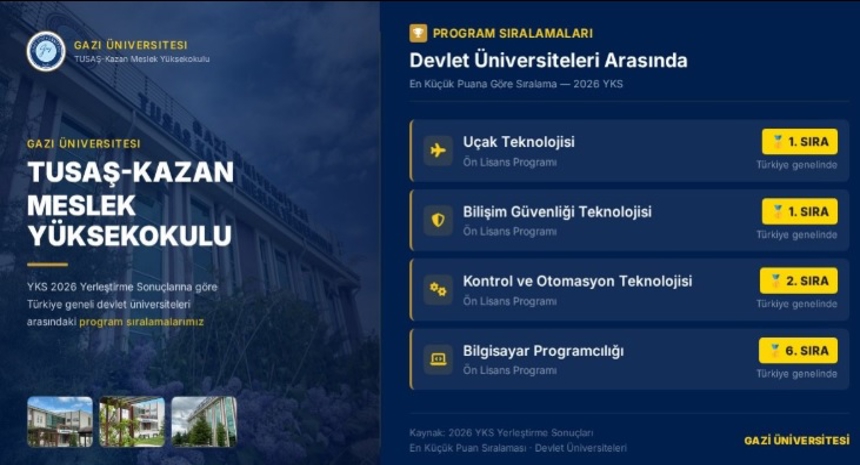The width and height of the screenshot is (860, 465).
Task: Open the second campus thumbnail with pergola
Action: click(x=132, y=422)
